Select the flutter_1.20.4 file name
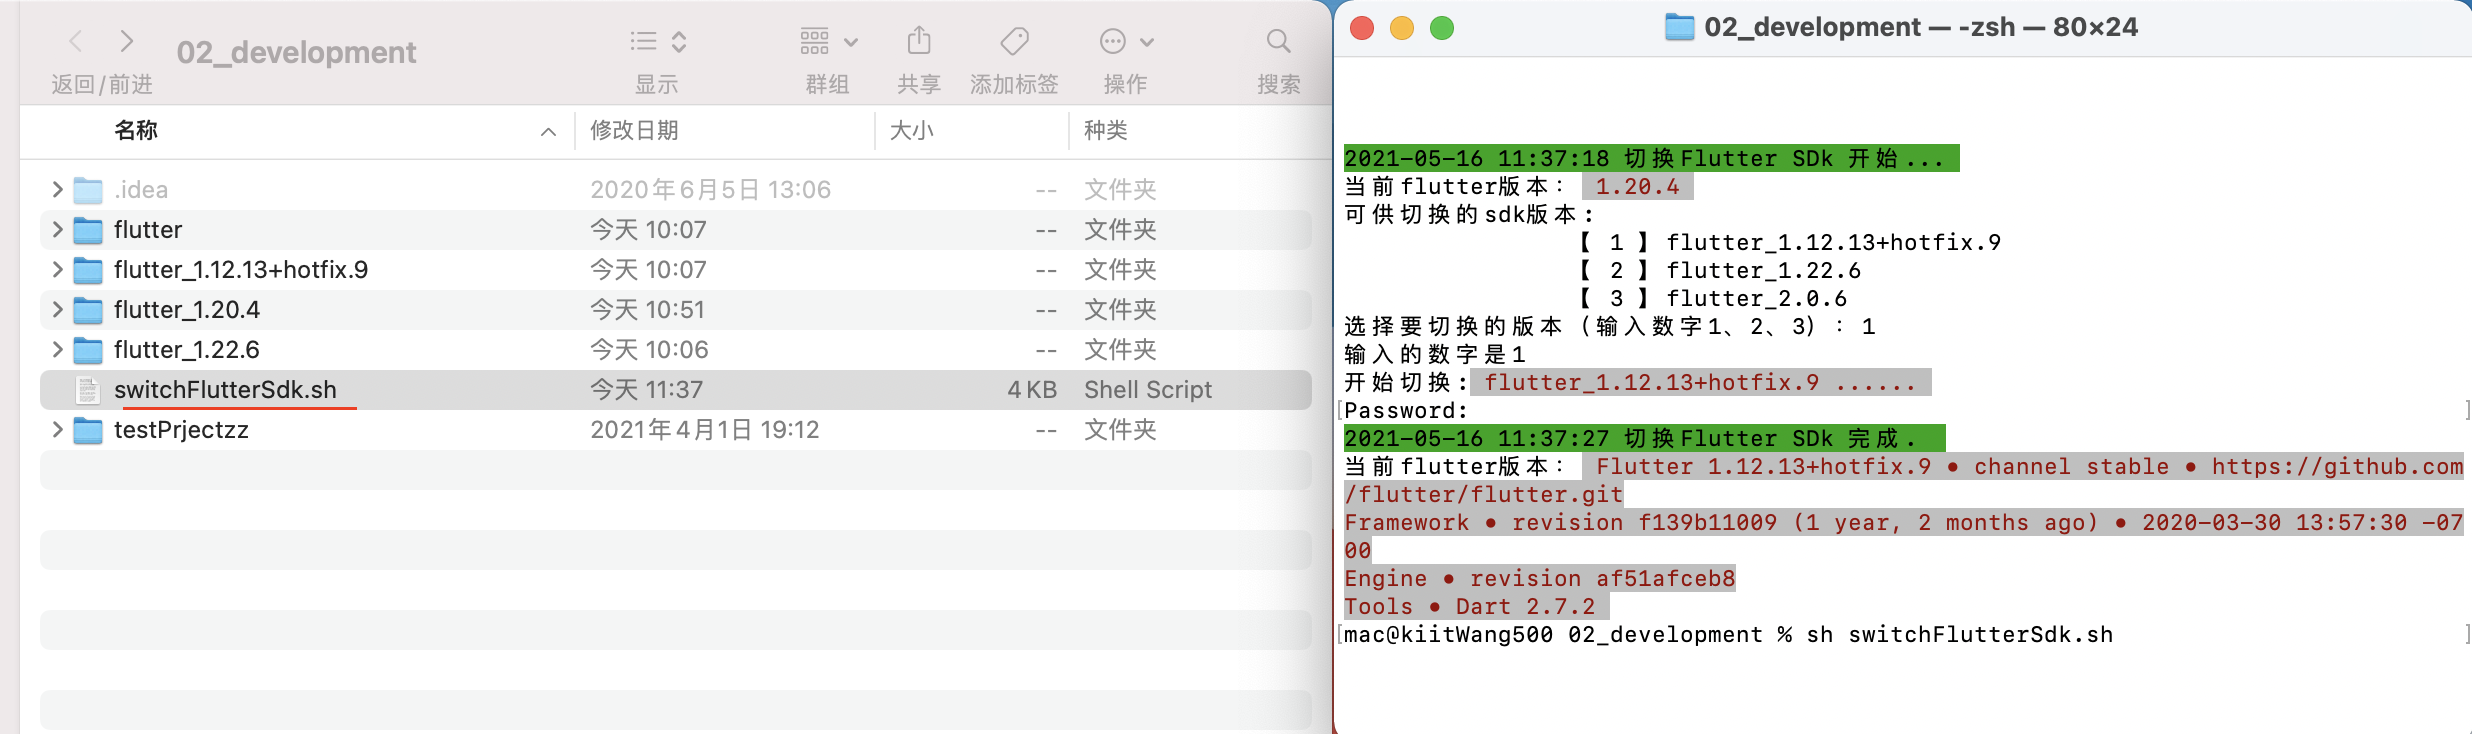 pos(187,309)
